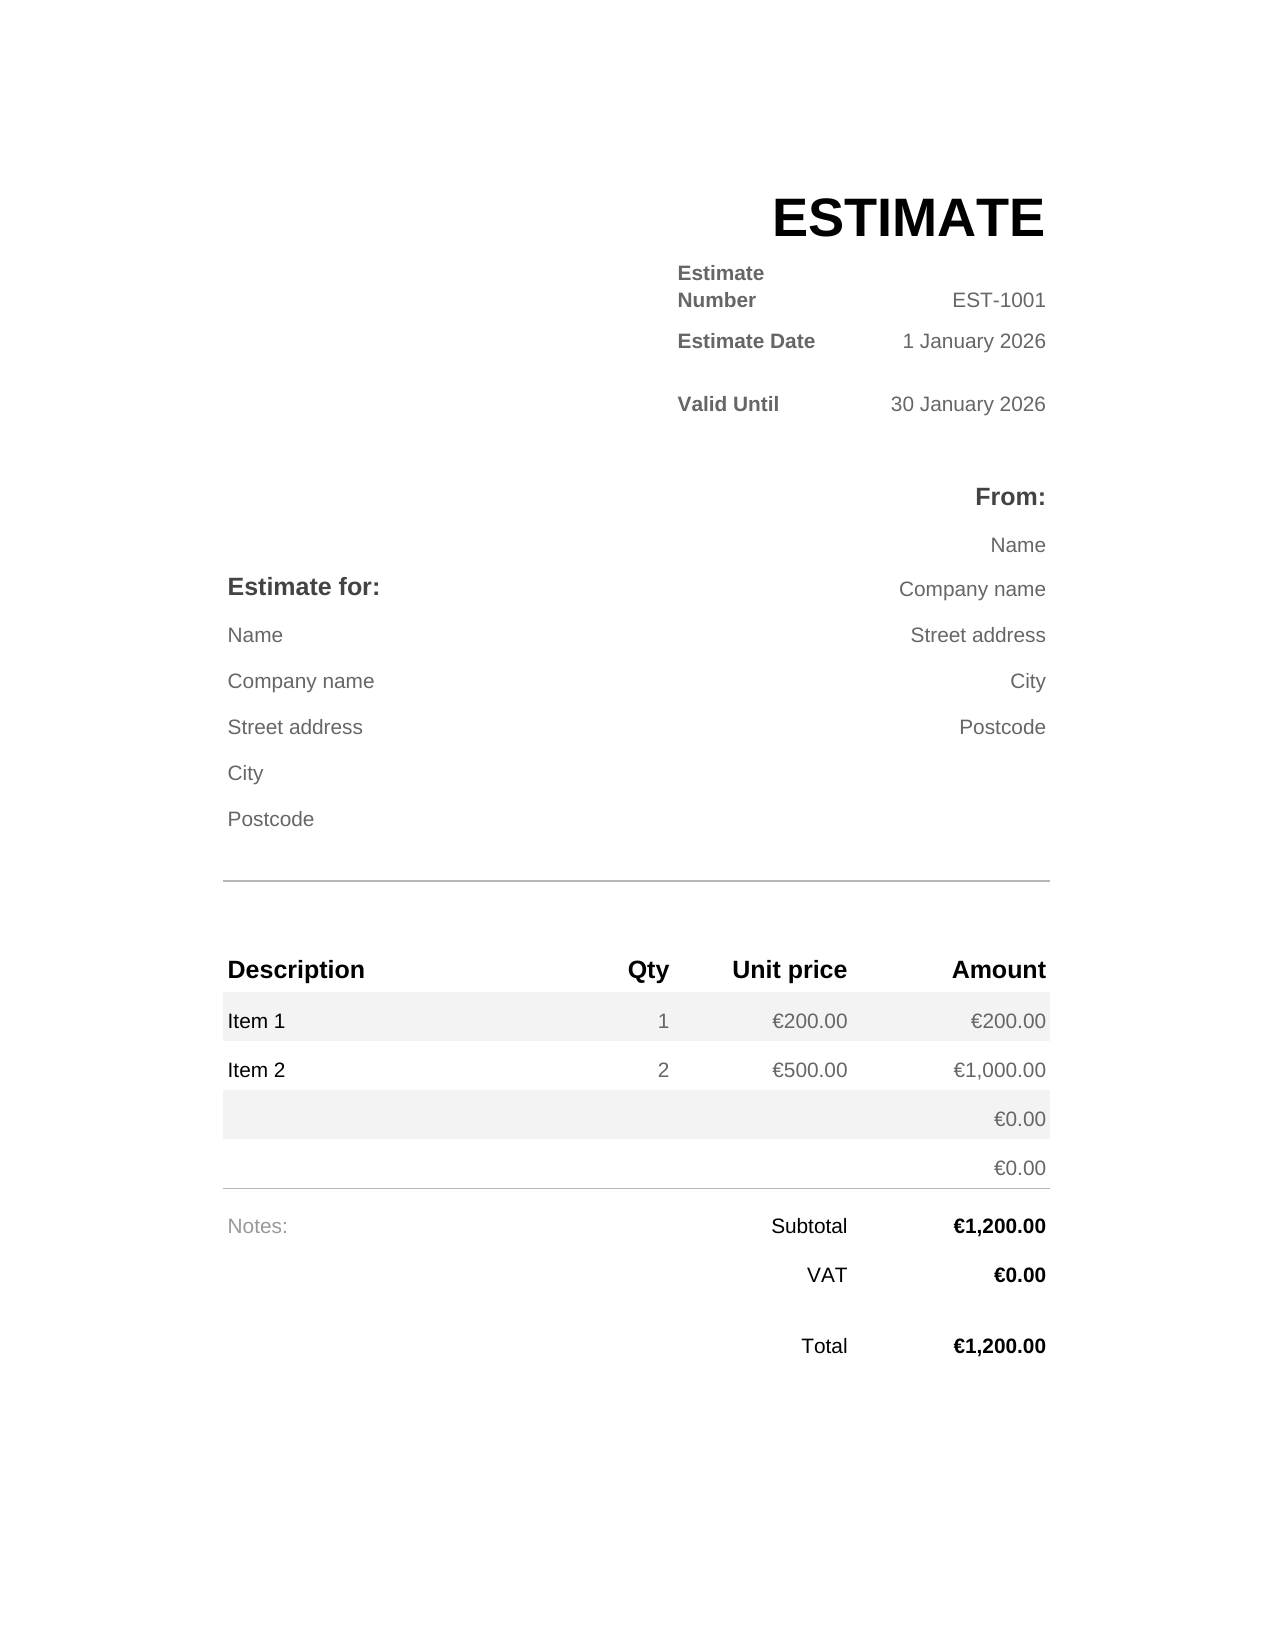Screen dimensions: 1275x1650
Task: Click the Item 2 quantity cell
Action: point(663,1070)
